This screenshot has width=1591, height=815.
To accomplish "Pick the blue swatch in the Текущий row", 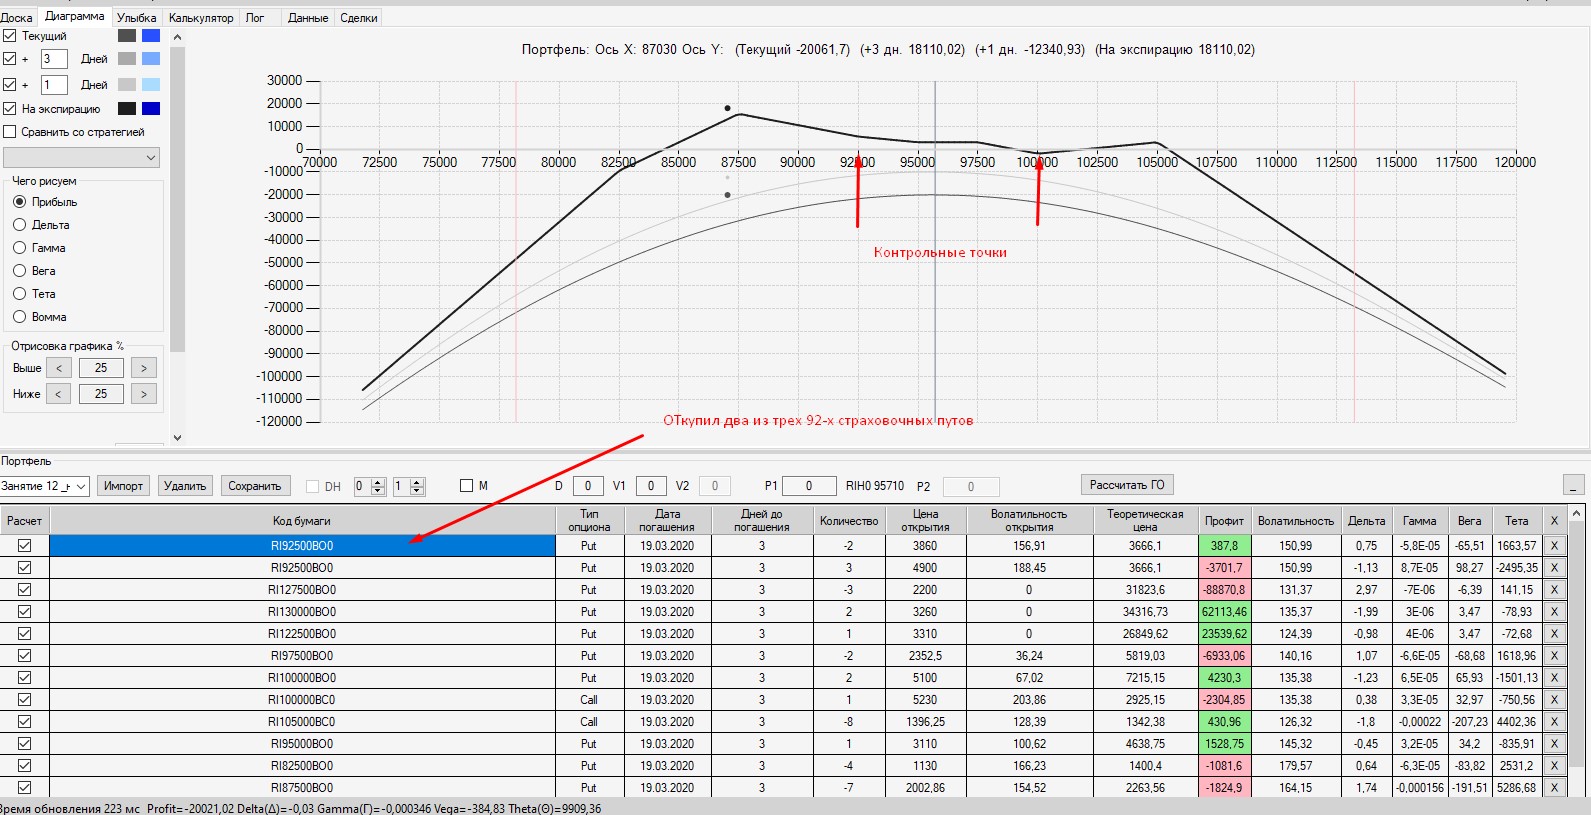I will pos(151,36).
